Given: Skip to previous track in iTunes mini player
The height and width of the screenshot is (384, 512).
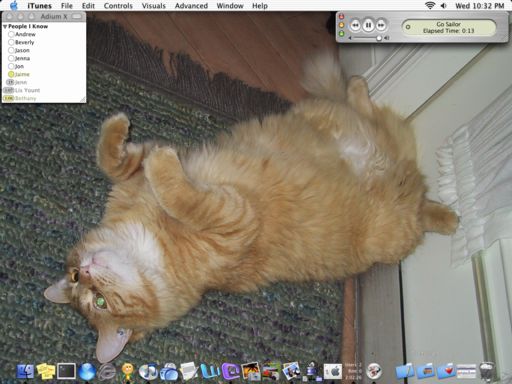Looking at the screenshot, I should 355,25.
